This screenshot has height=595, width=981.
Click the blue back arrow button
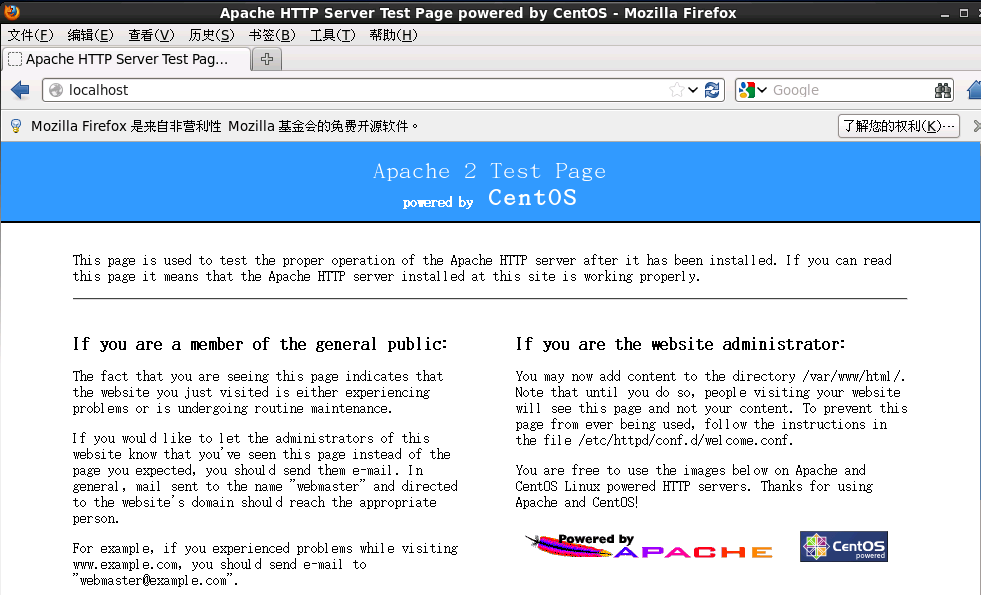point(20,90)
